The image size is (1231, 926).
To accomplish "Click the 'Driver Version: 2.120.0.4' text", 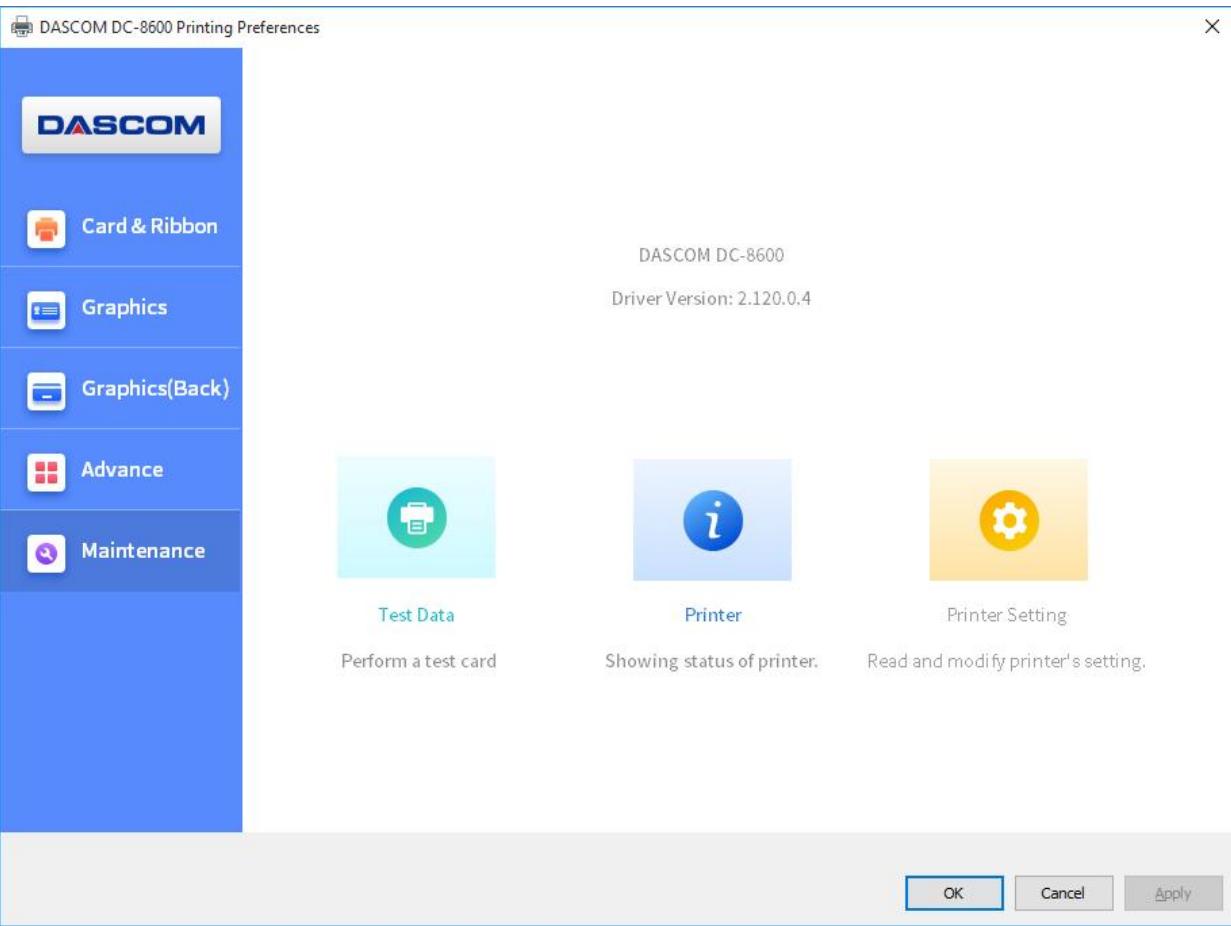I will [x=711, y=299].
